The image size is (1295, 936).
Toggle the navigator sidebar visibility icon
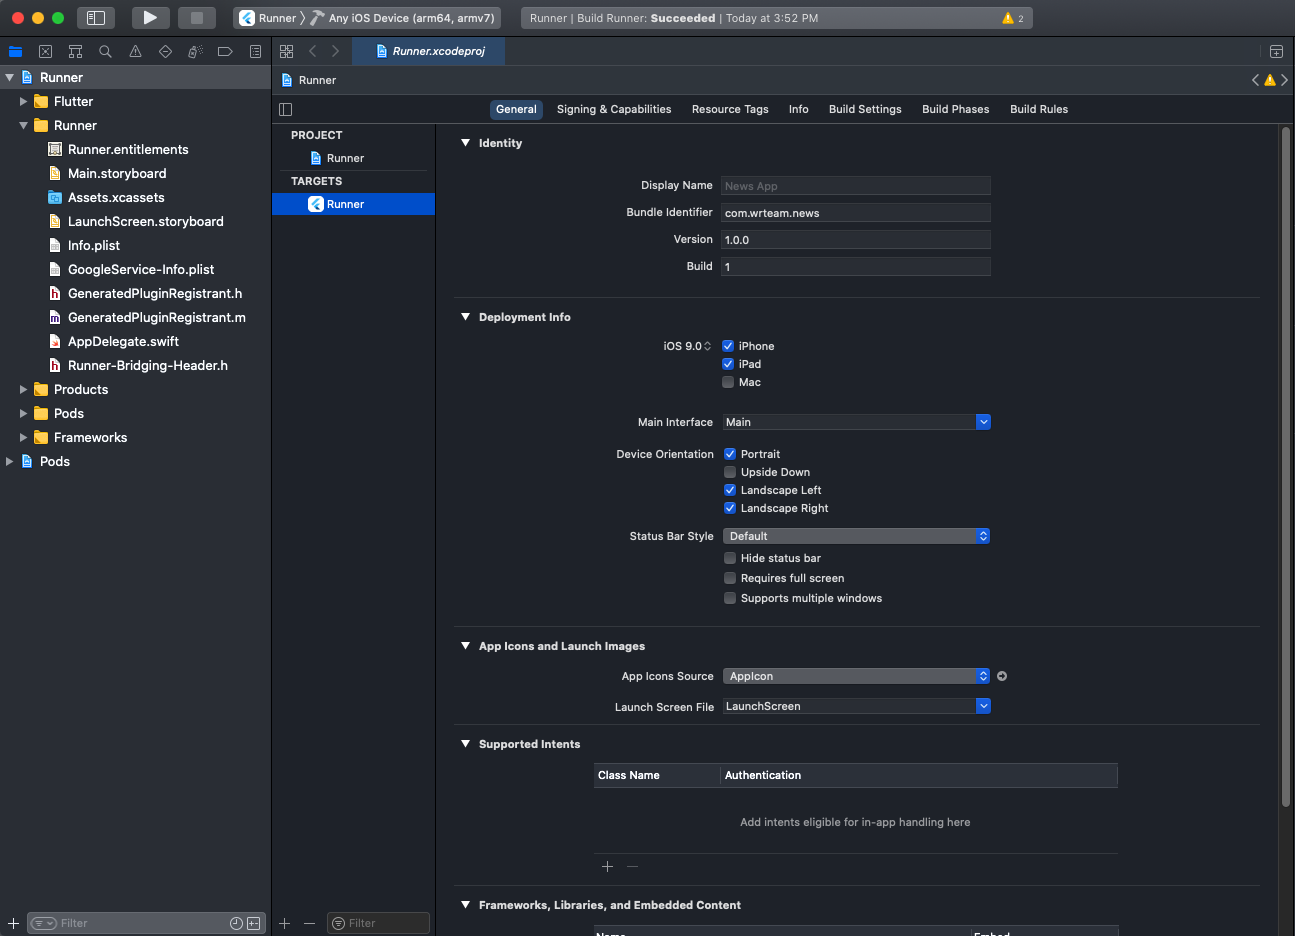point(96,18)
